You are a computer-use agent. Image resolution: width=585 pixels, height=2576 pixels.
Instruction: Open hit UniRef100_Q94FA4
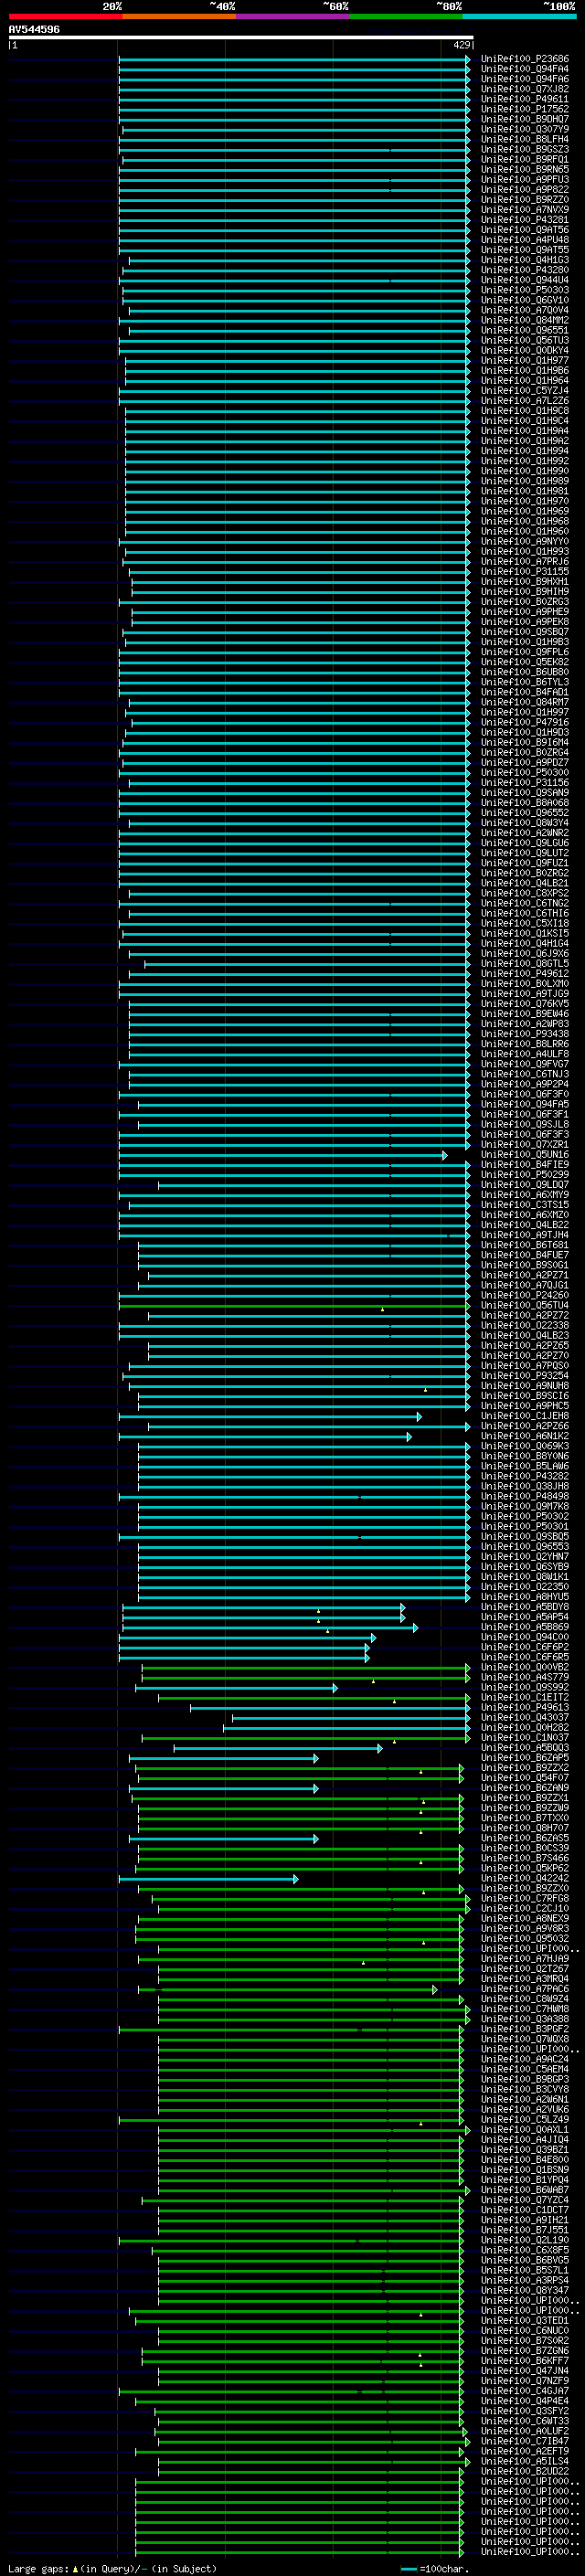[x=525, y=69]
